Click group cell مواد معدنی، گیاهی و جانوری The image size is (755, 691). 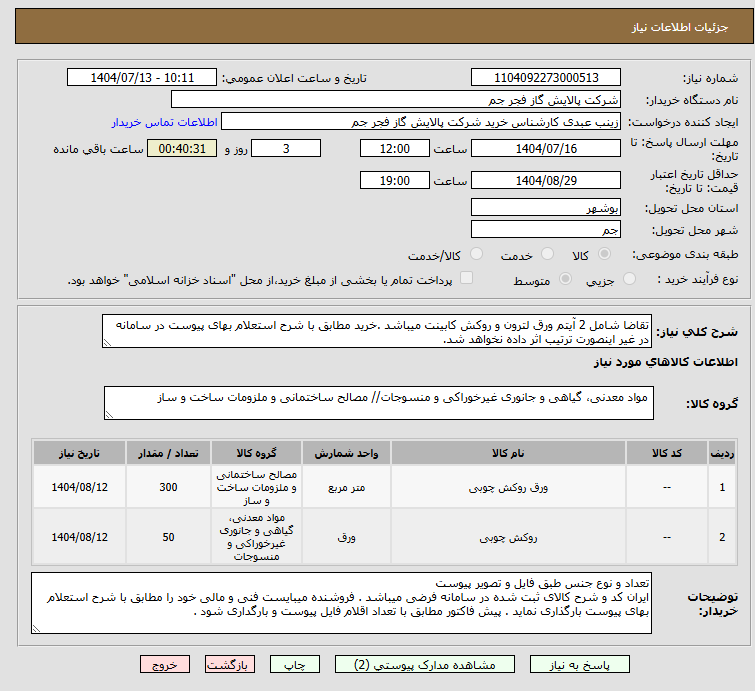click(256, 537)
